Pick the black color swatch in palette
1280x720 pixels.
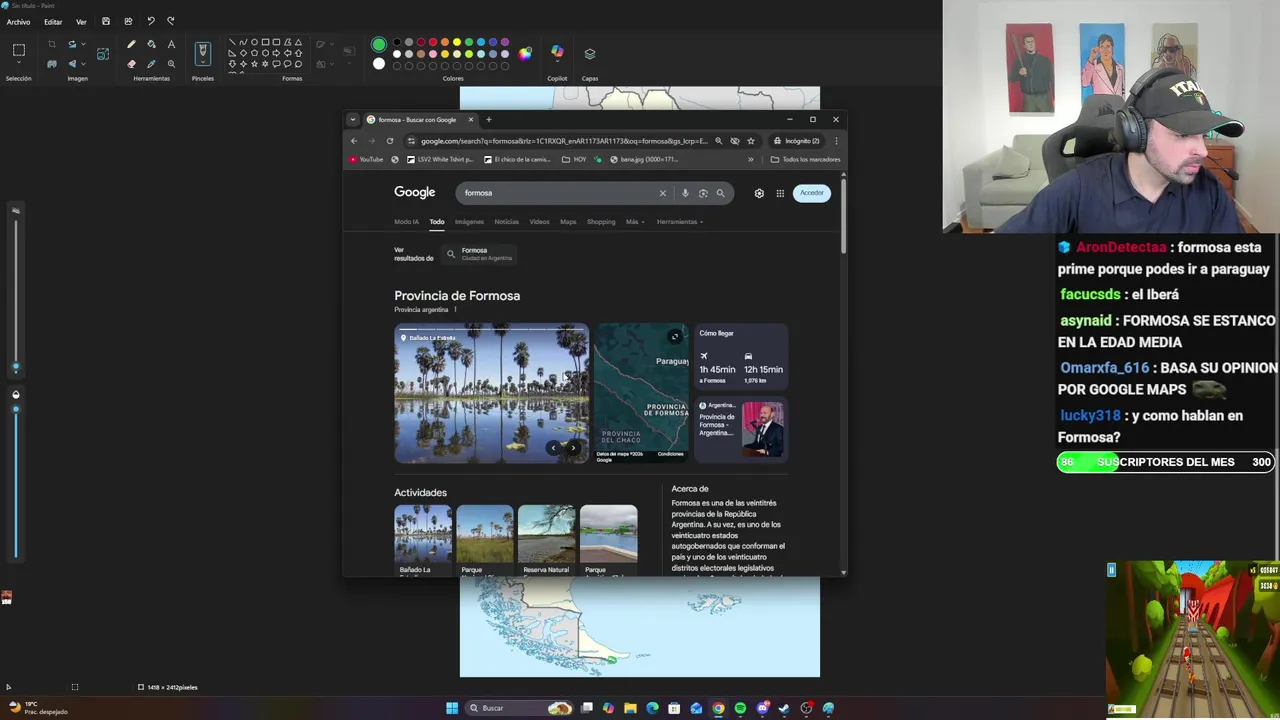(x=397, y=43)
